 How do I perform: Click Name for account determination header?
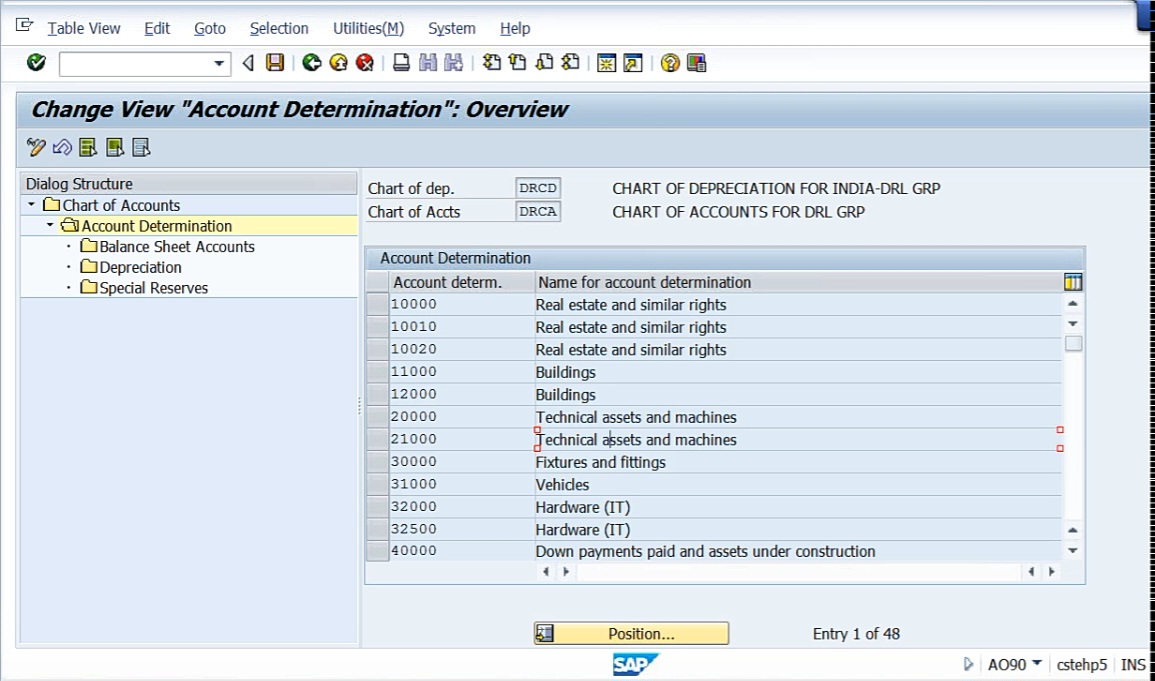[798, 282]
